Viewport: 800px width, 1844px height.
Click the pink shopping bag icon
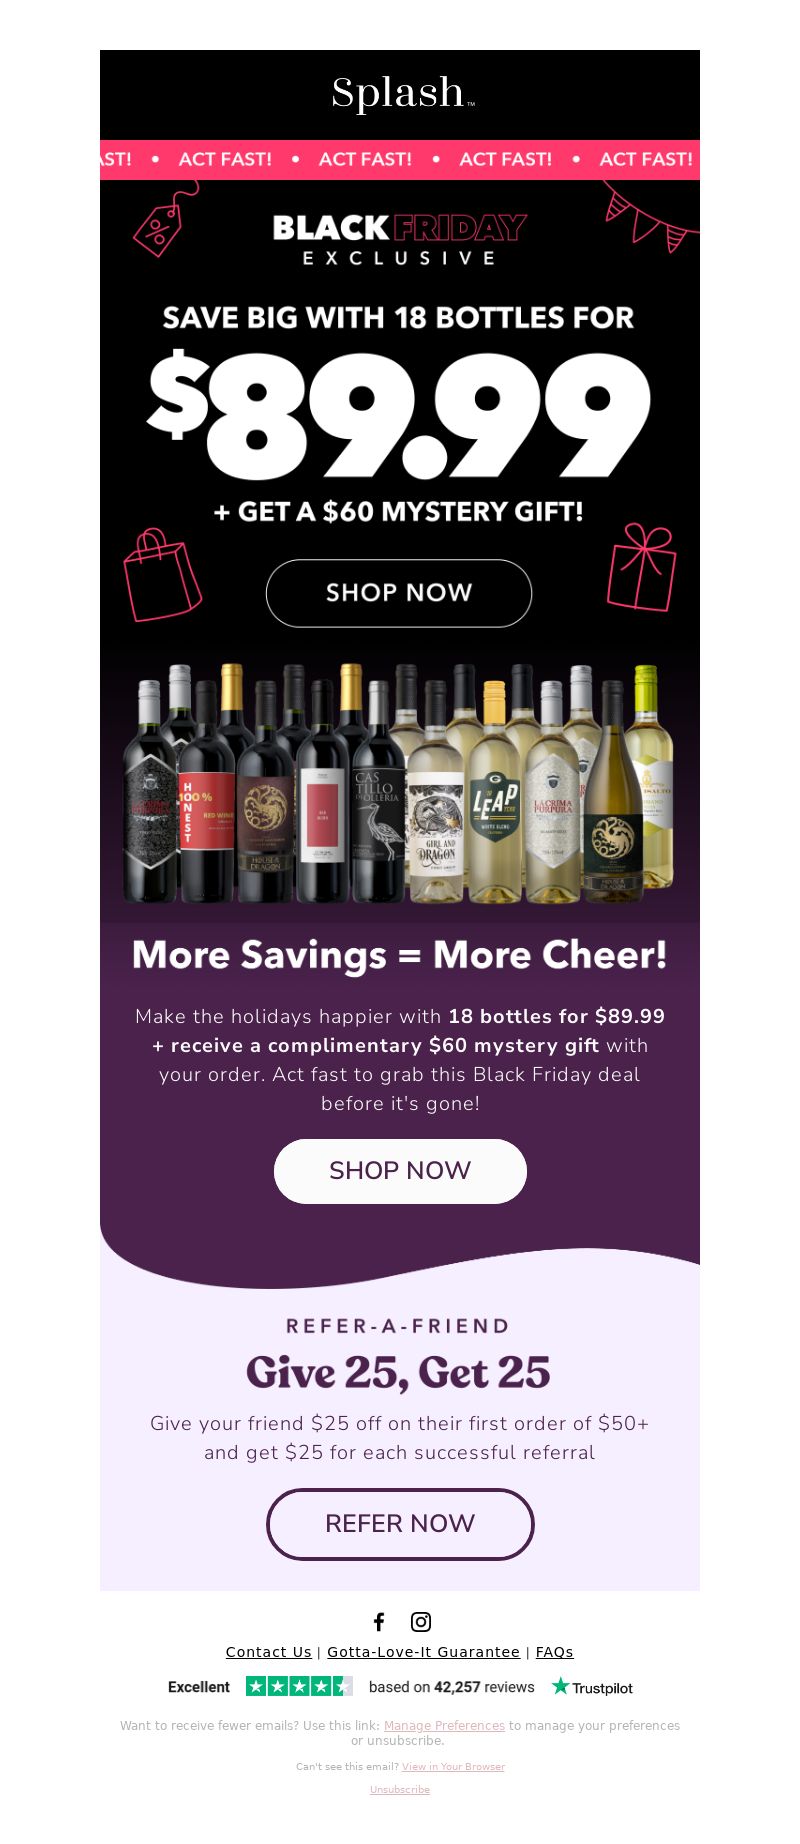(162, 575)
